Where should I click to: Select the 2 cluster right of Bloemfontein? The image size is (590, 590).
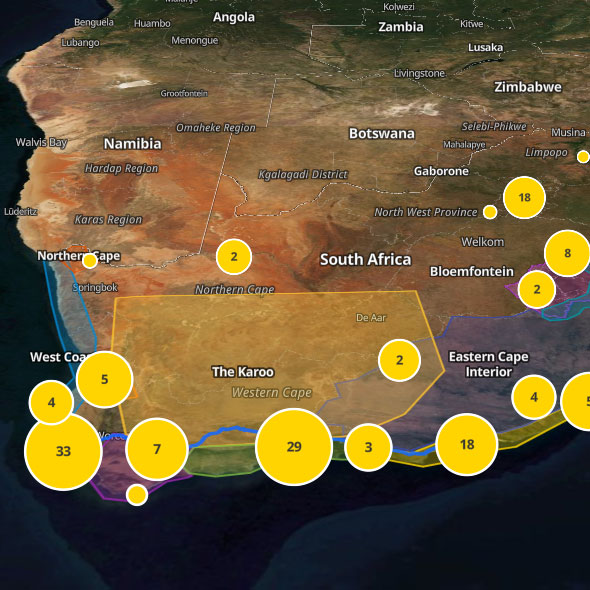537,289
